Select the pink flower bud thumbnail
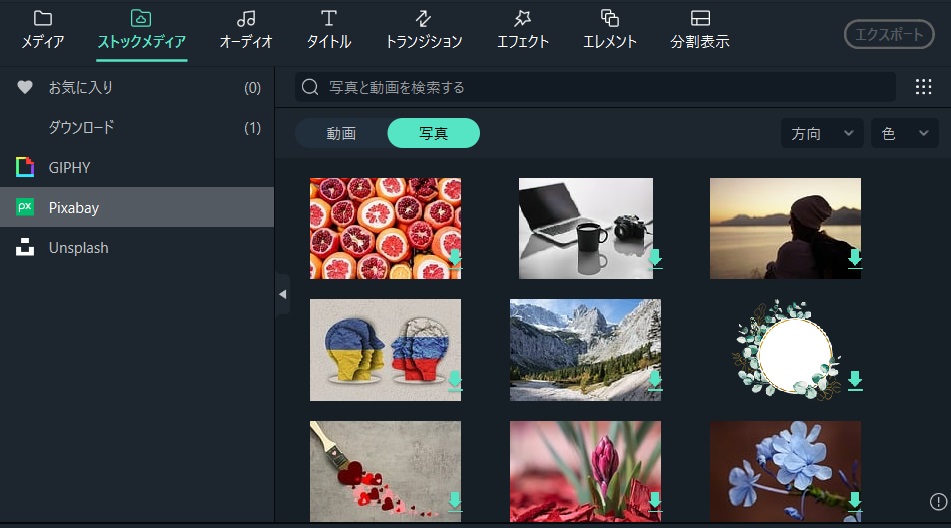 tap(585, 472)
